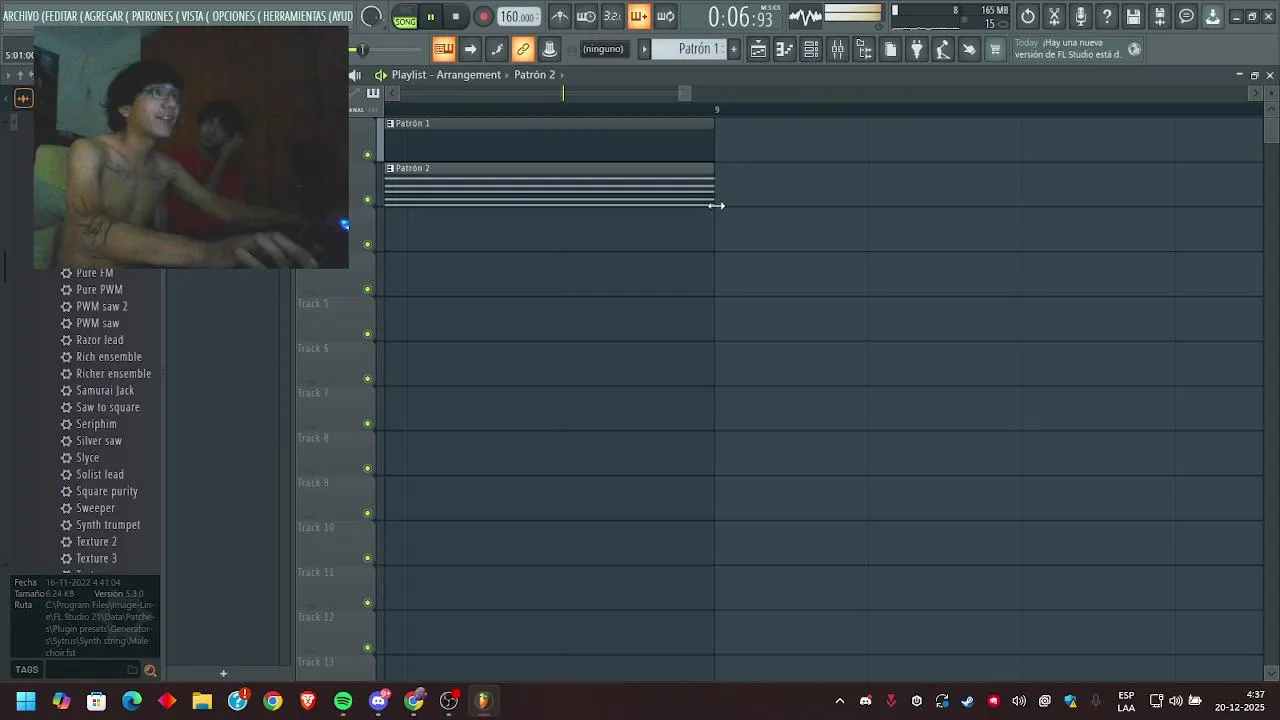Open the Playlist menu arrow
The height and width of the screenshot is (720, 1280).
tap(380, 75)
